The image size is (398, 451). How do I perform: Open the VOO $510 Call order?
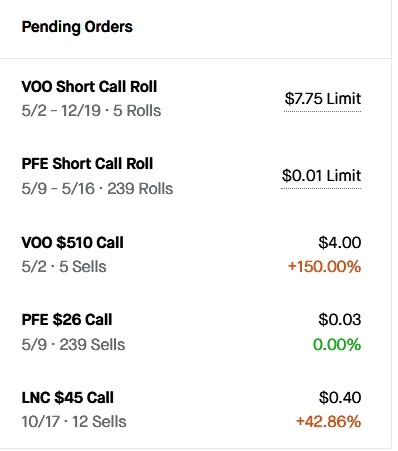[196, 254]
